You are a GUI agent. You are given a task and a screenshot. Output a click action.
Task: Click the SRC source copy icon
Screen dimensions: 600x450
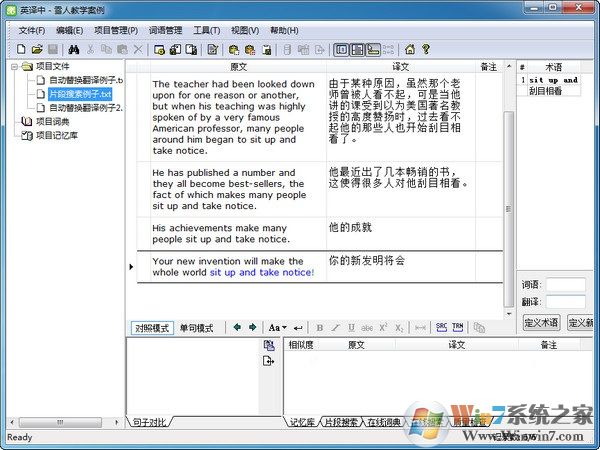pyautogui.click(x=441, y=327)
